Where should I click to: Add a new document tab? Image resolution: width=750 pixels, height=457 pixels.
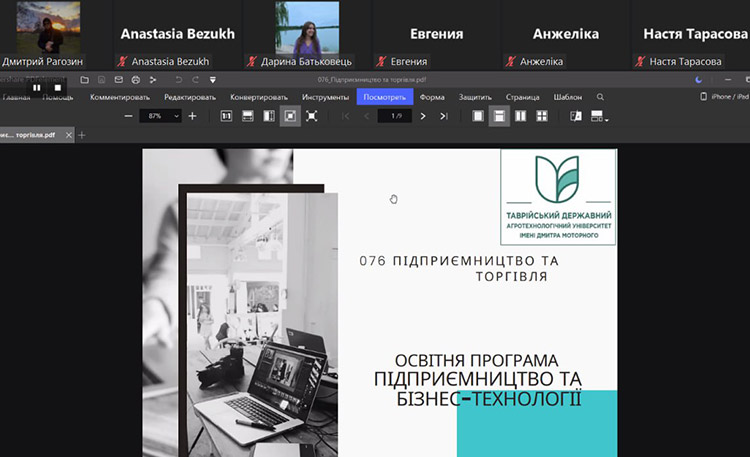point(82,135)
